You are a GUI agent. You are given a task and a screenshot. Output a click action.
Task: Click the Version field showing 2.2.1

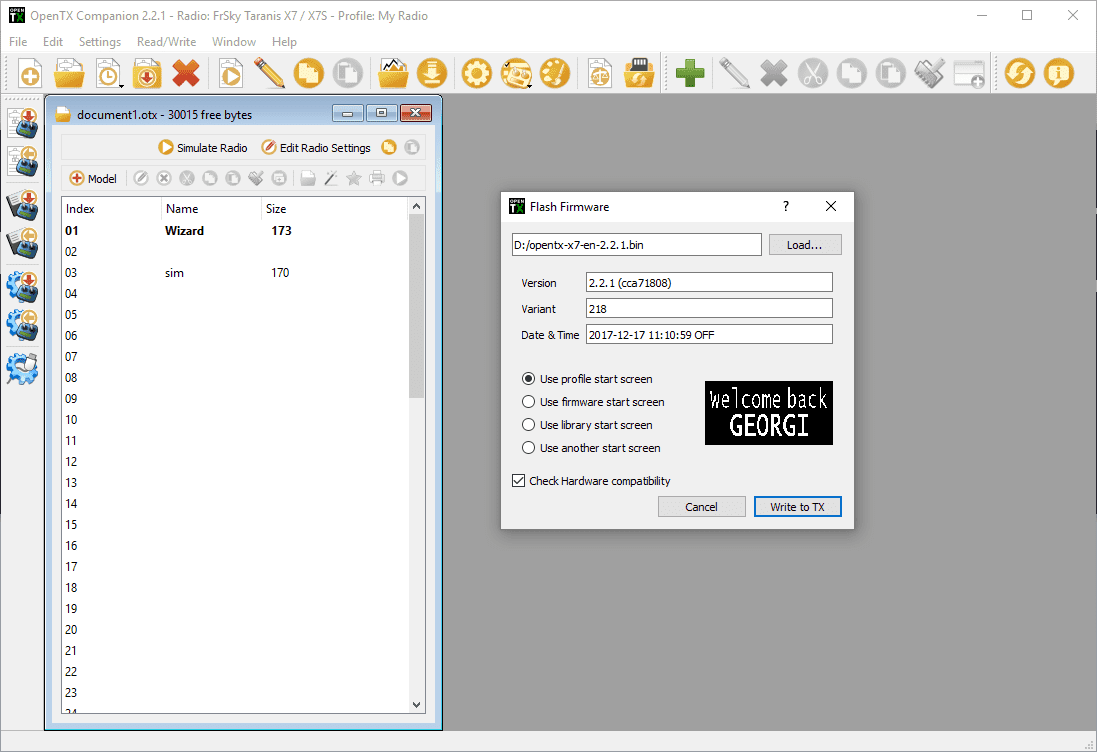709,283
